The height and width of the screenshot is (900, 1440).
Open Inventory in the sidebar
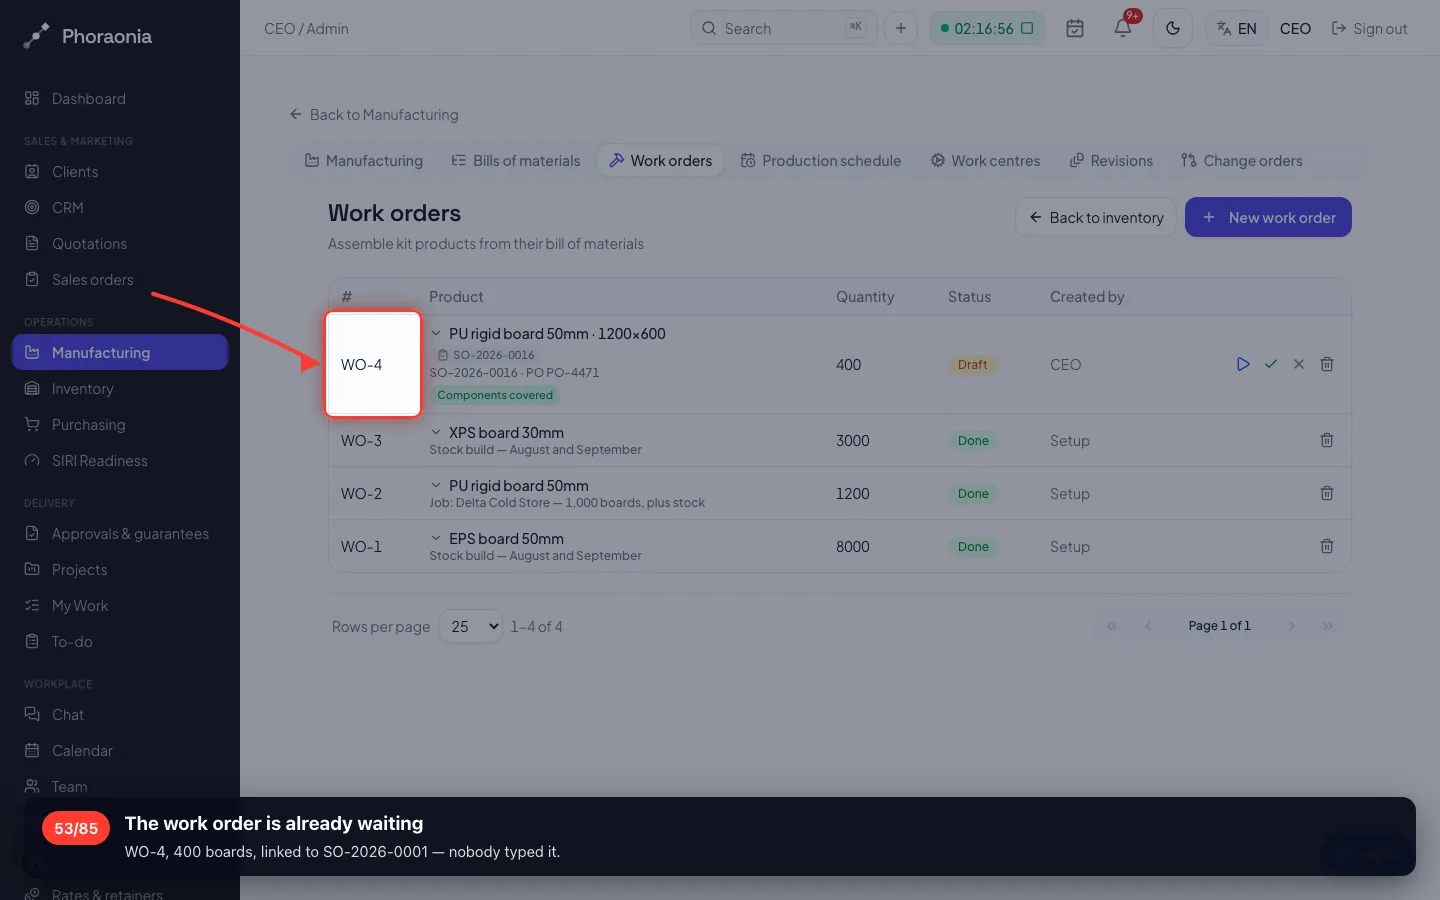tap(120, 388)
